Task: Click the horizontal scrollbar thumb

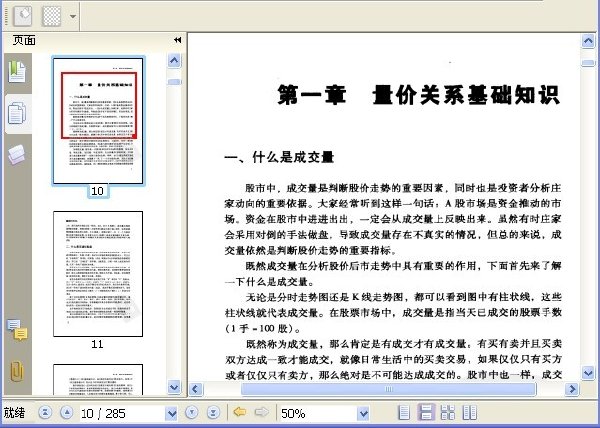Action: 388,389
